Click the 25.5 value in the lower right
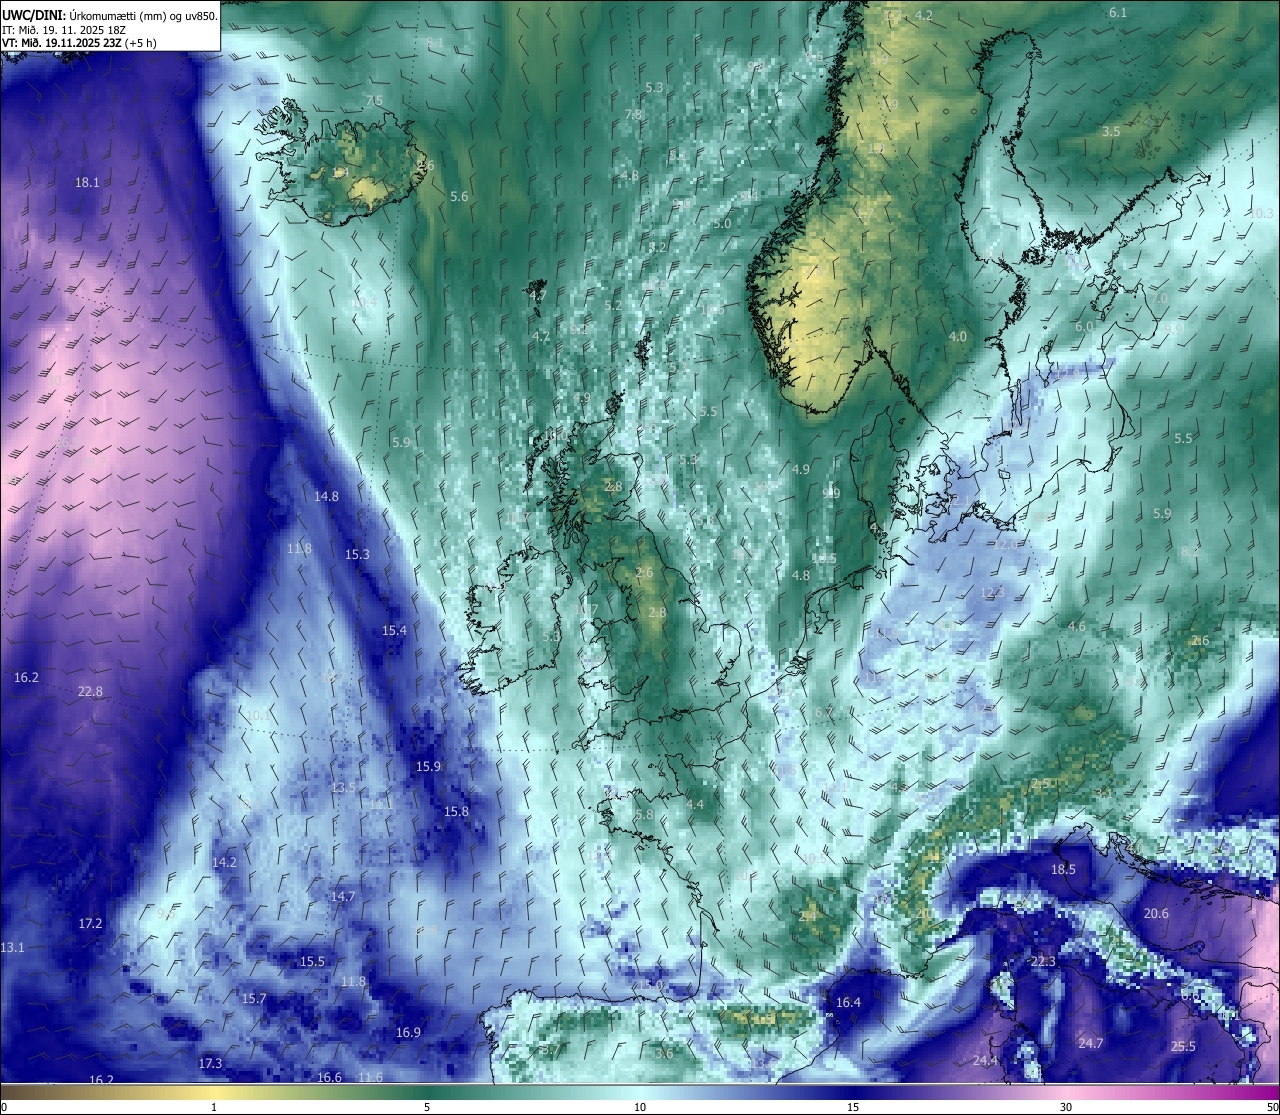The image size is (1280, 1115). coord(1183,1047)
